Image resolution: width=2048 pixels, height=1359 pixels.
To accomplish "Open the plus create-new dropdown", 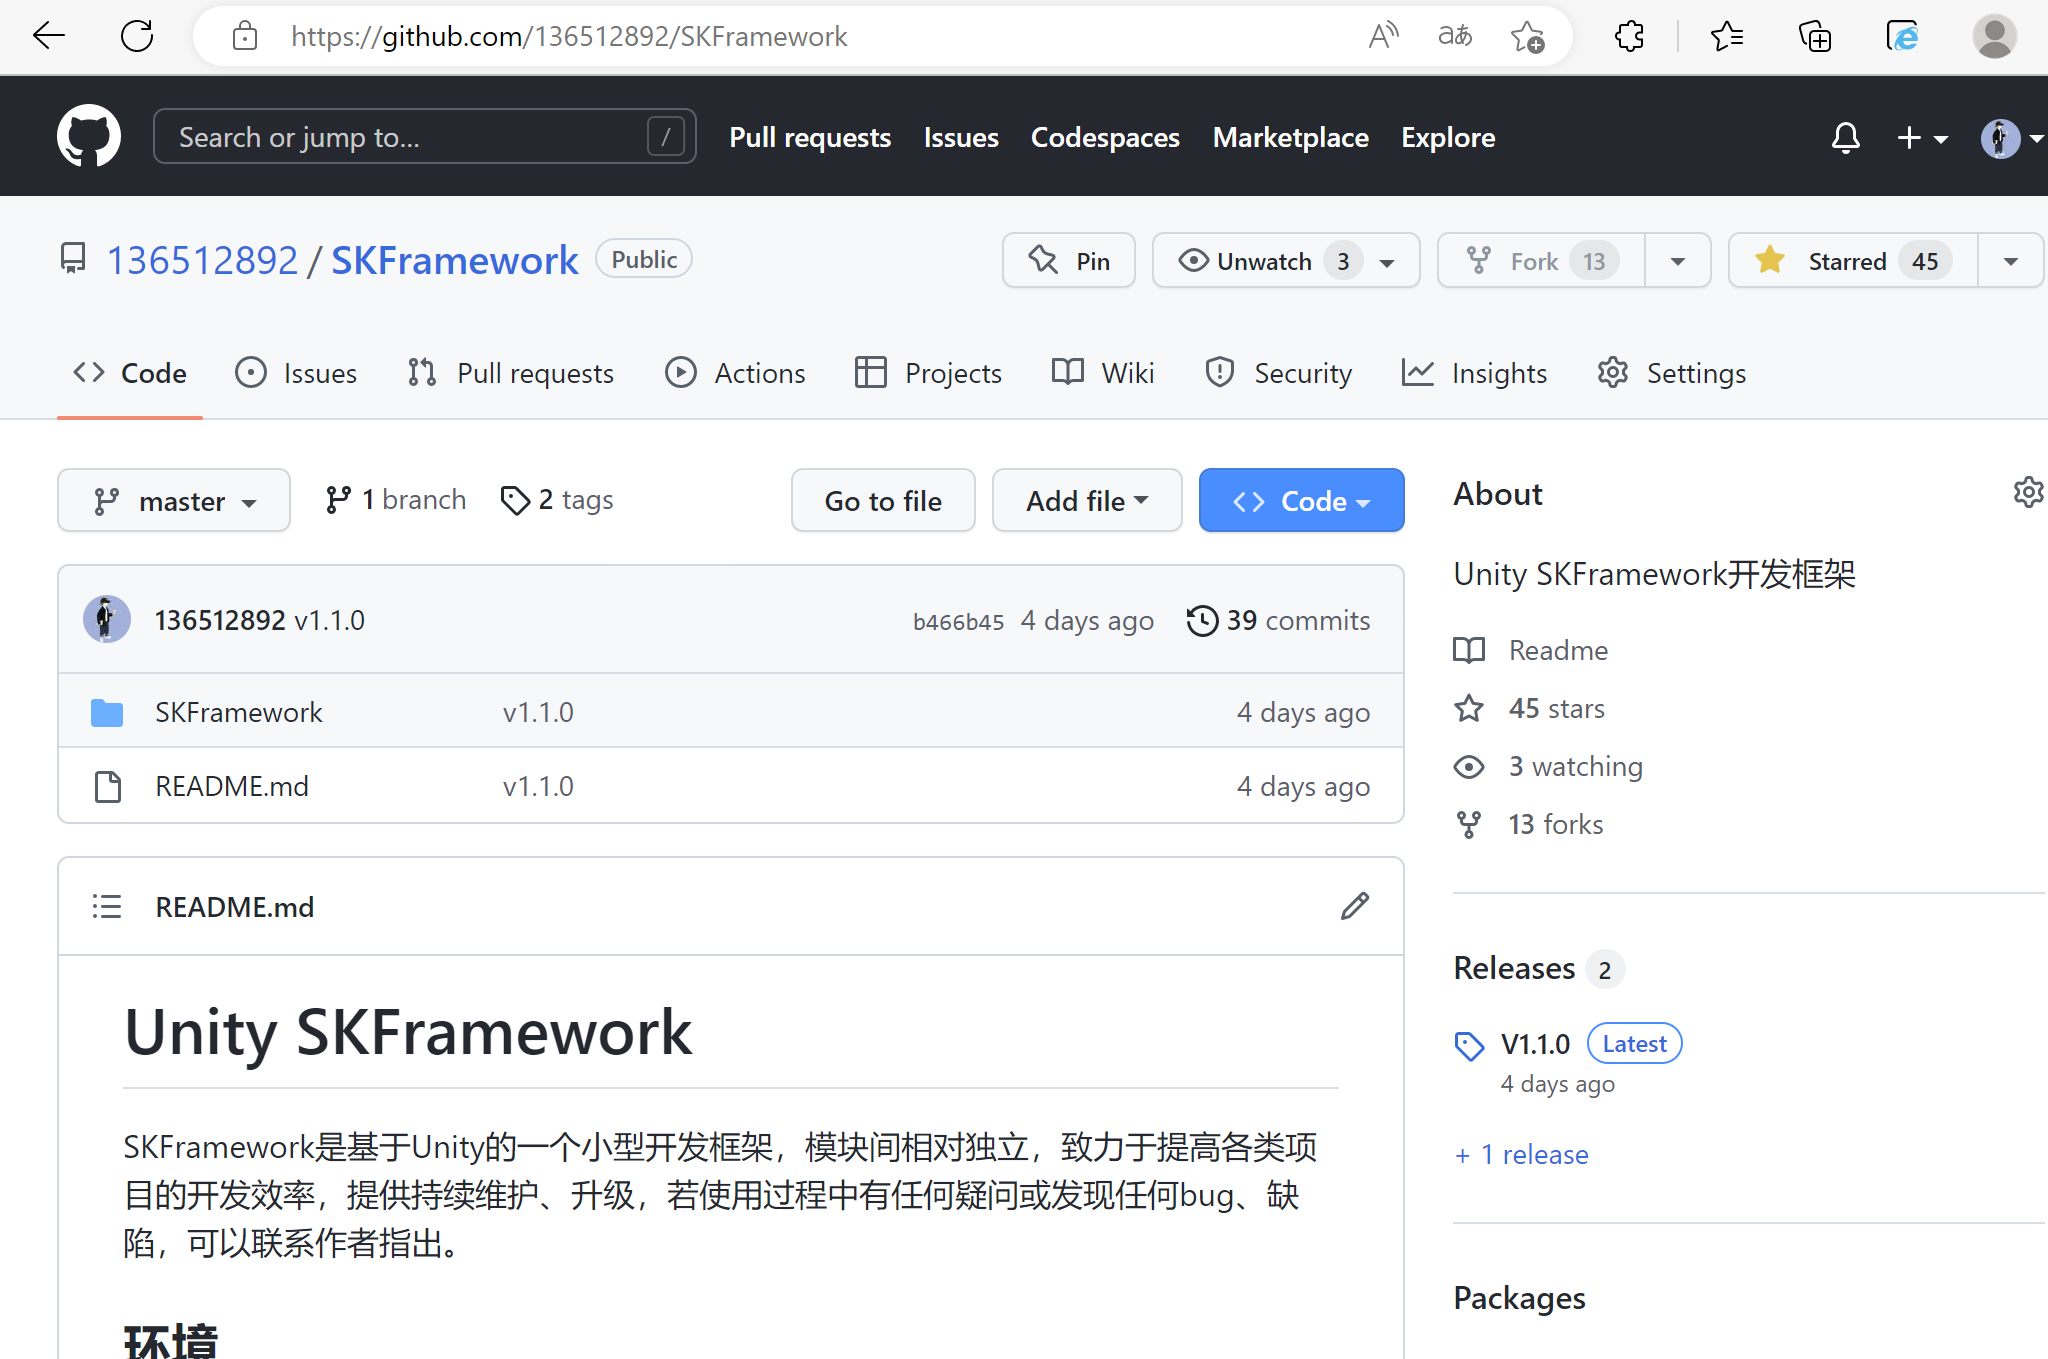I will coord(1922,137).
